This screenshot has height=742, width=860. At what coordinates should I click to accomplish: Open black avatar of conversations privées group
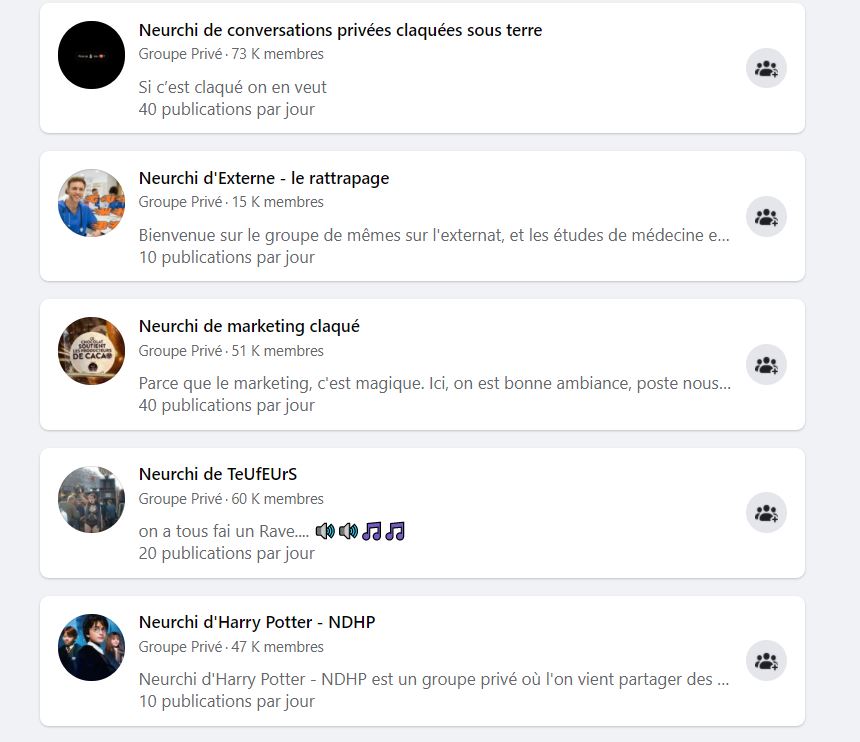[92, 55]
